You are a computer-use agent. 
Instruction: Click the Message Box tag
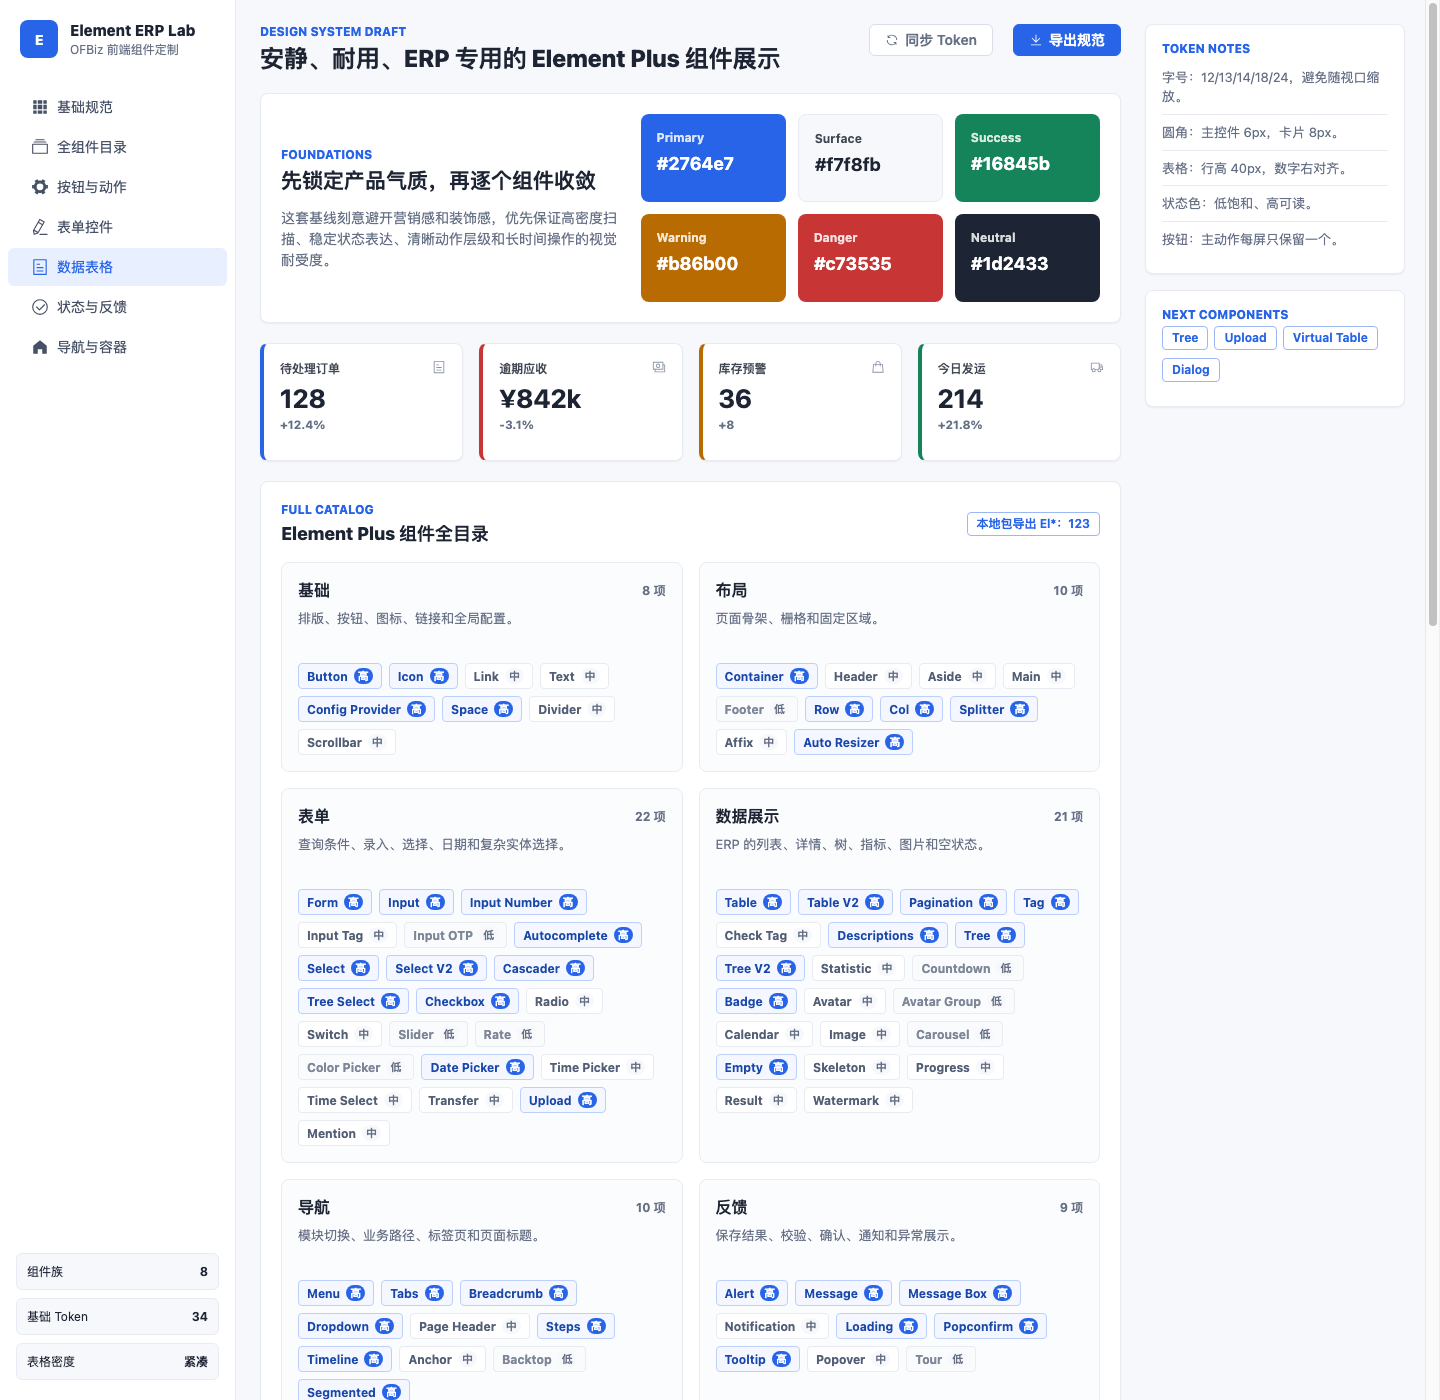(959, 1294)
